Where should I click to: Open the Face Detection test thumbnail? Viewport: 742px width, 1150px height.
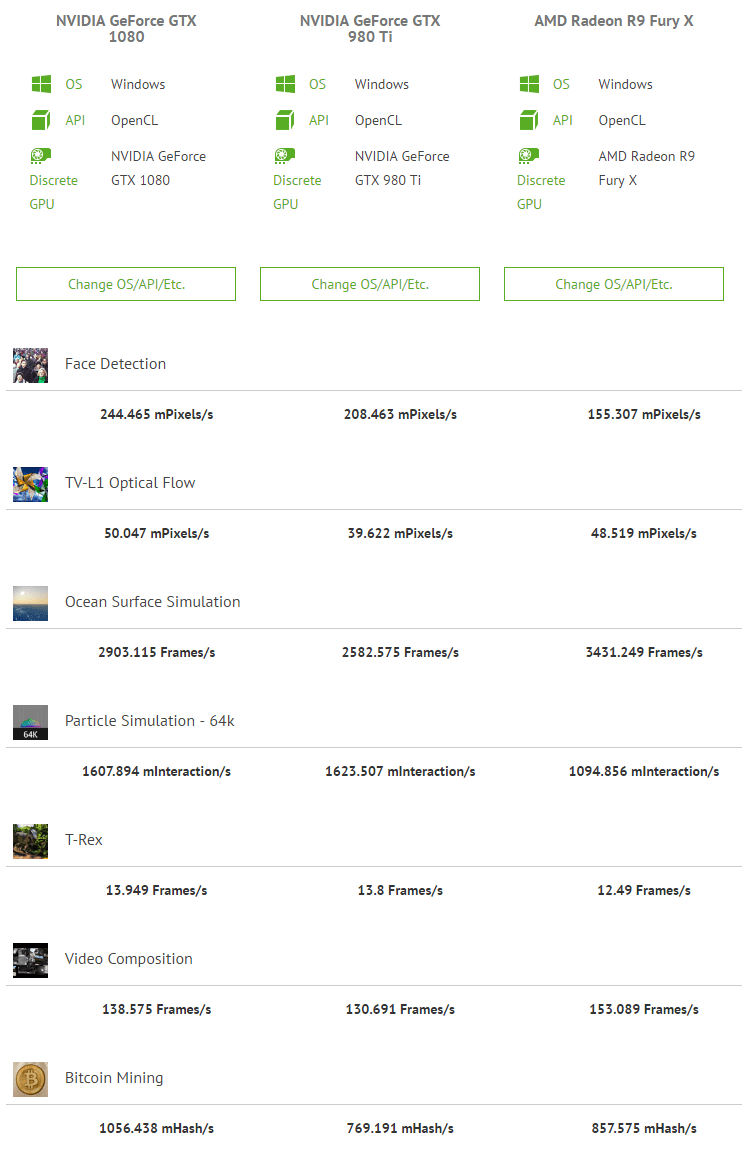(30, 365)
